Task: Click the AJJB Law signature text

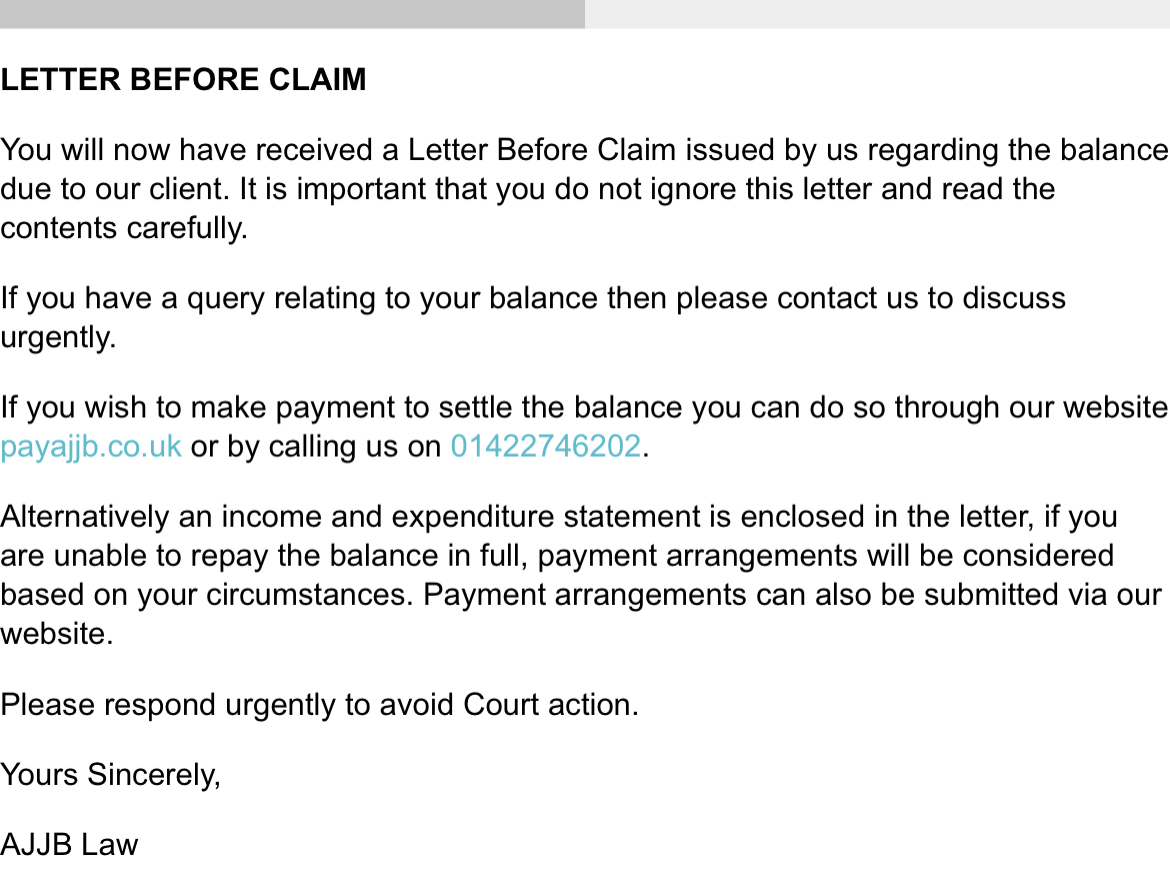Action: click(x=69, y=844)
